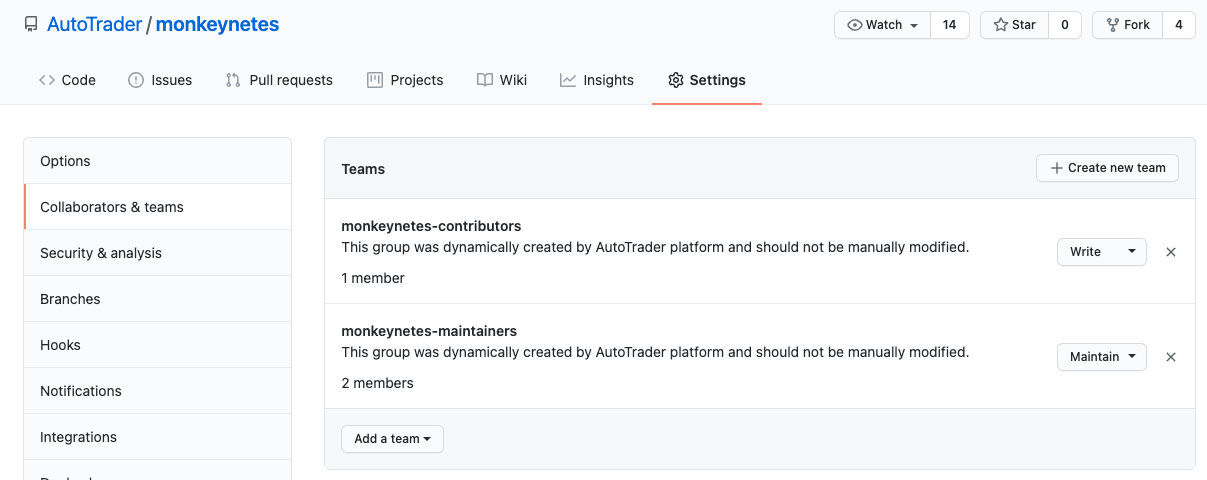Remove monkeynetes-contributors team with X icon
Screen dimensions: 1207x480
[x=1171, y=252]
